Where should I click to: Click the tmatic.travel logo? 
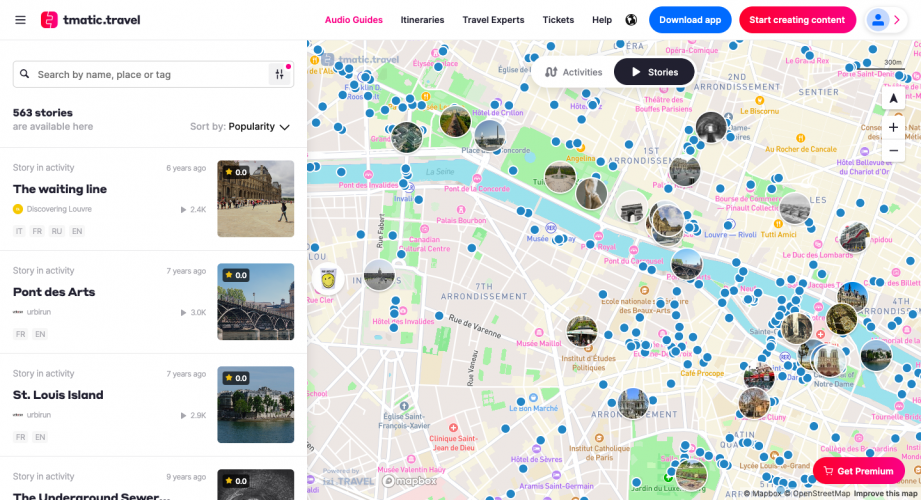point(90,20)
